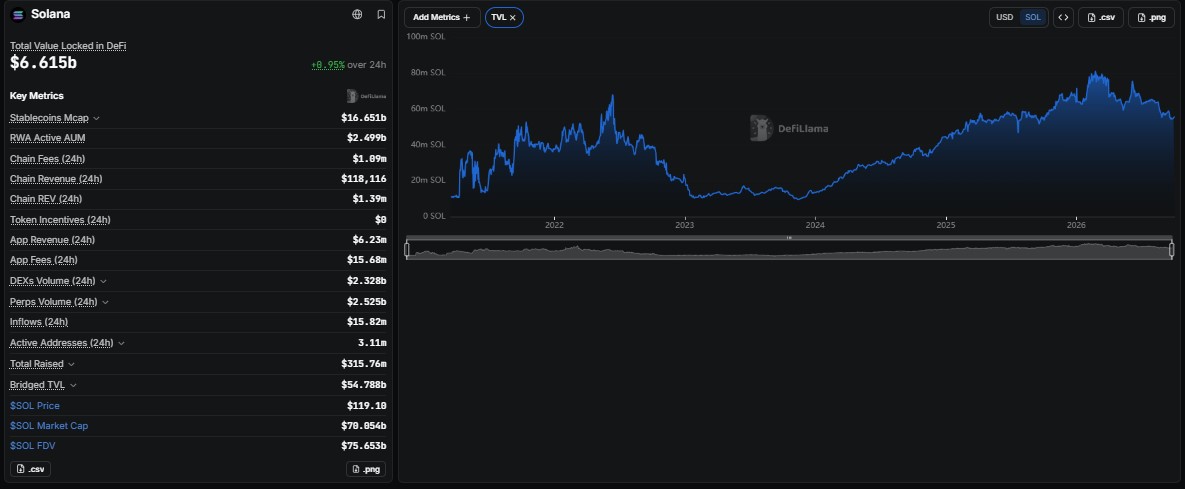
Task: Click the Inflows (24h) label
Action: tap(39, 322)
